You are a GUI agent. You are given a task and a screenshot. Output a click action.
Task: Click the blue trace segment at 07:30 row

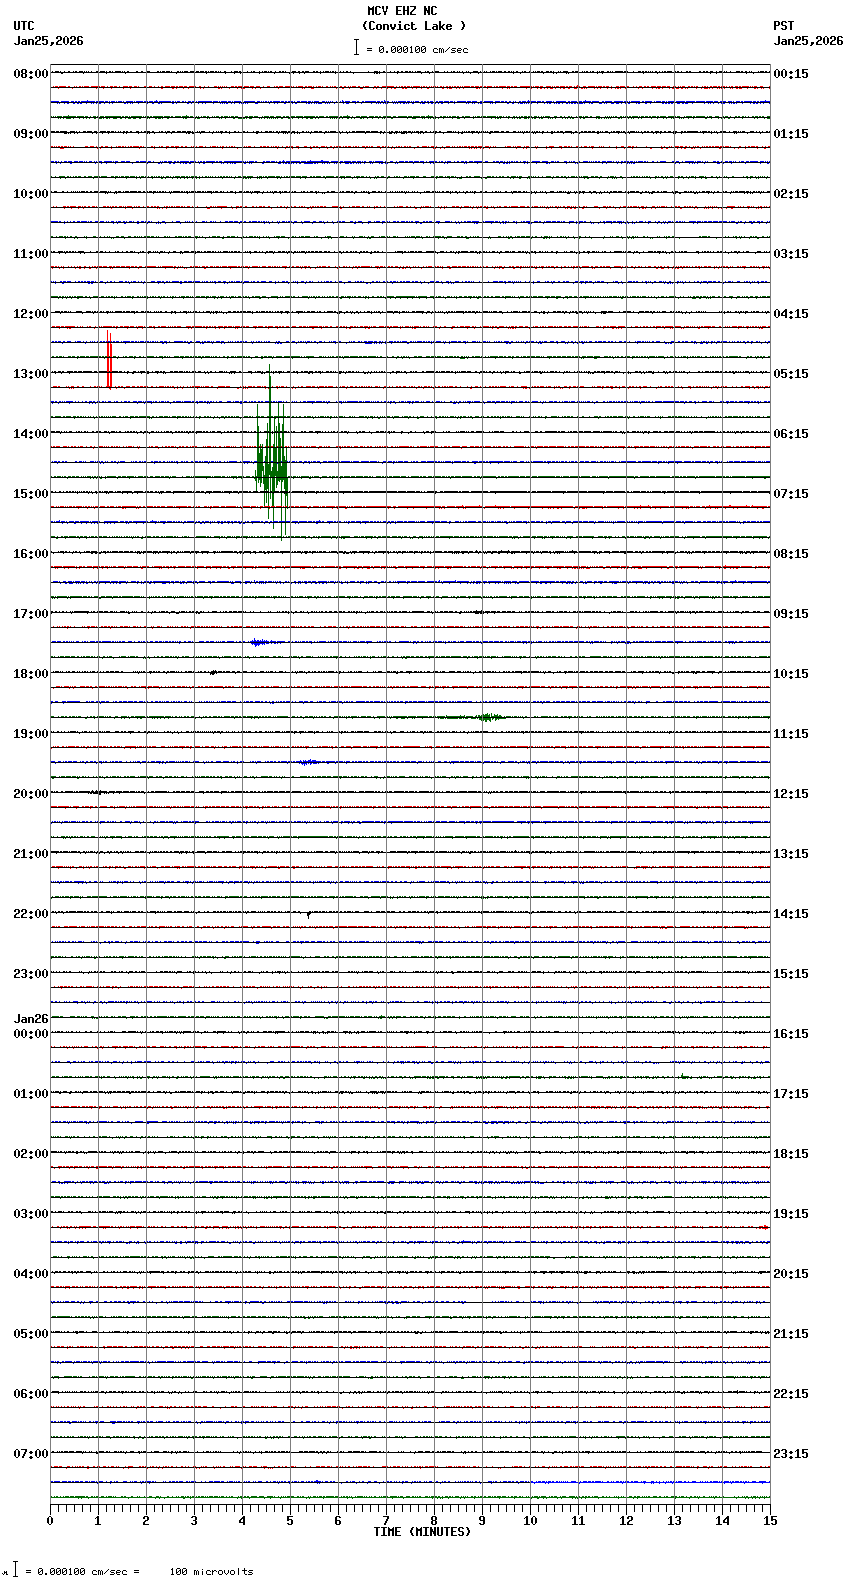click(650, 1482)
